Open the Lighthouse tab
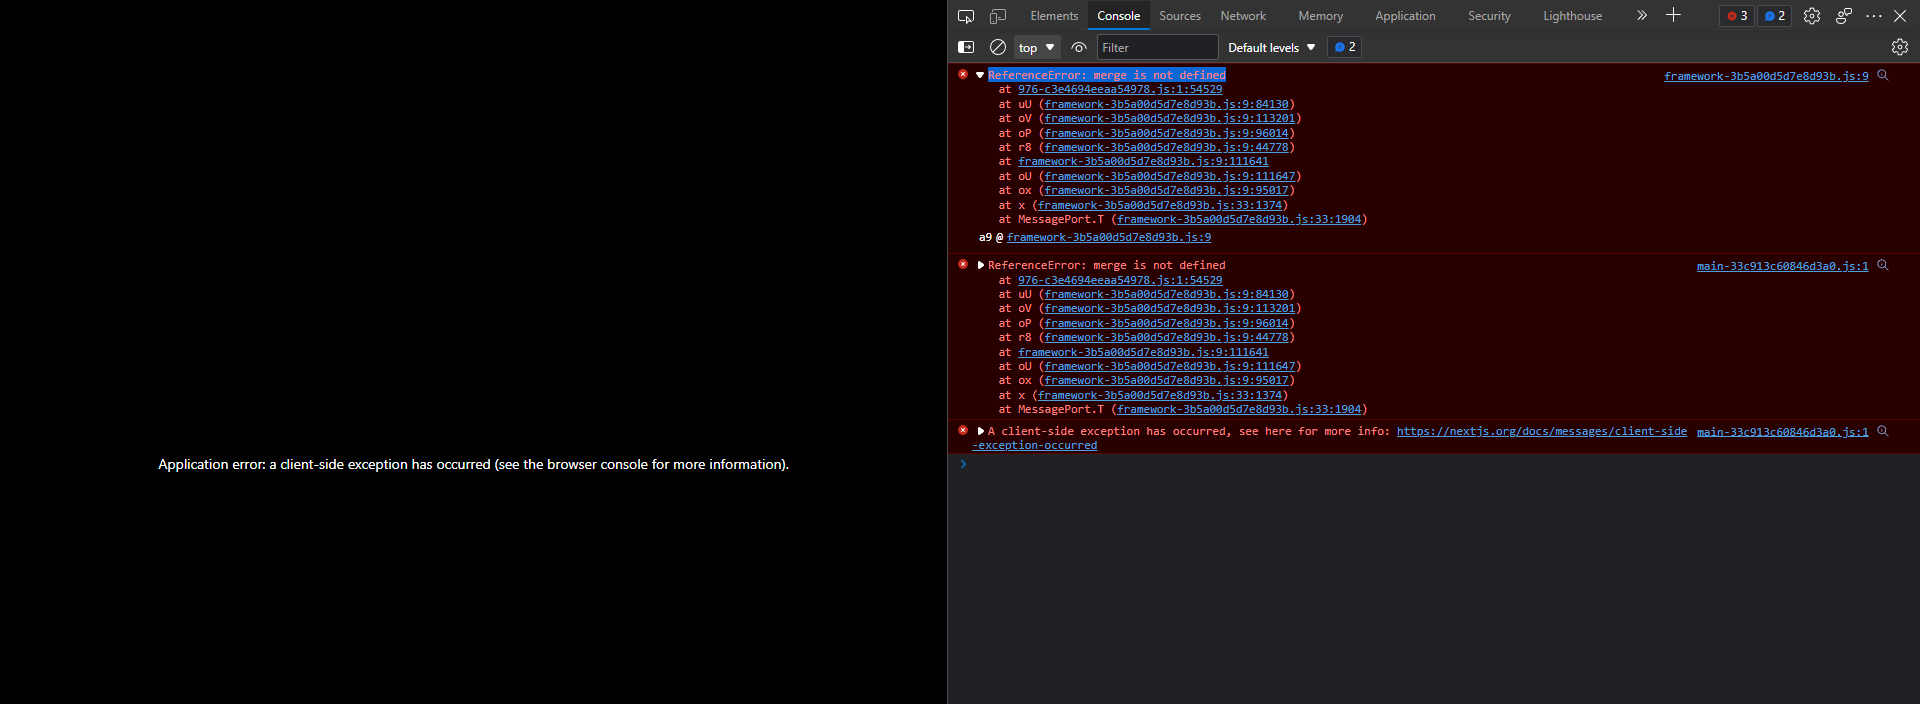Image resolution: width=1920 pixels, height=704 pixels. [x=1572, y=16]
